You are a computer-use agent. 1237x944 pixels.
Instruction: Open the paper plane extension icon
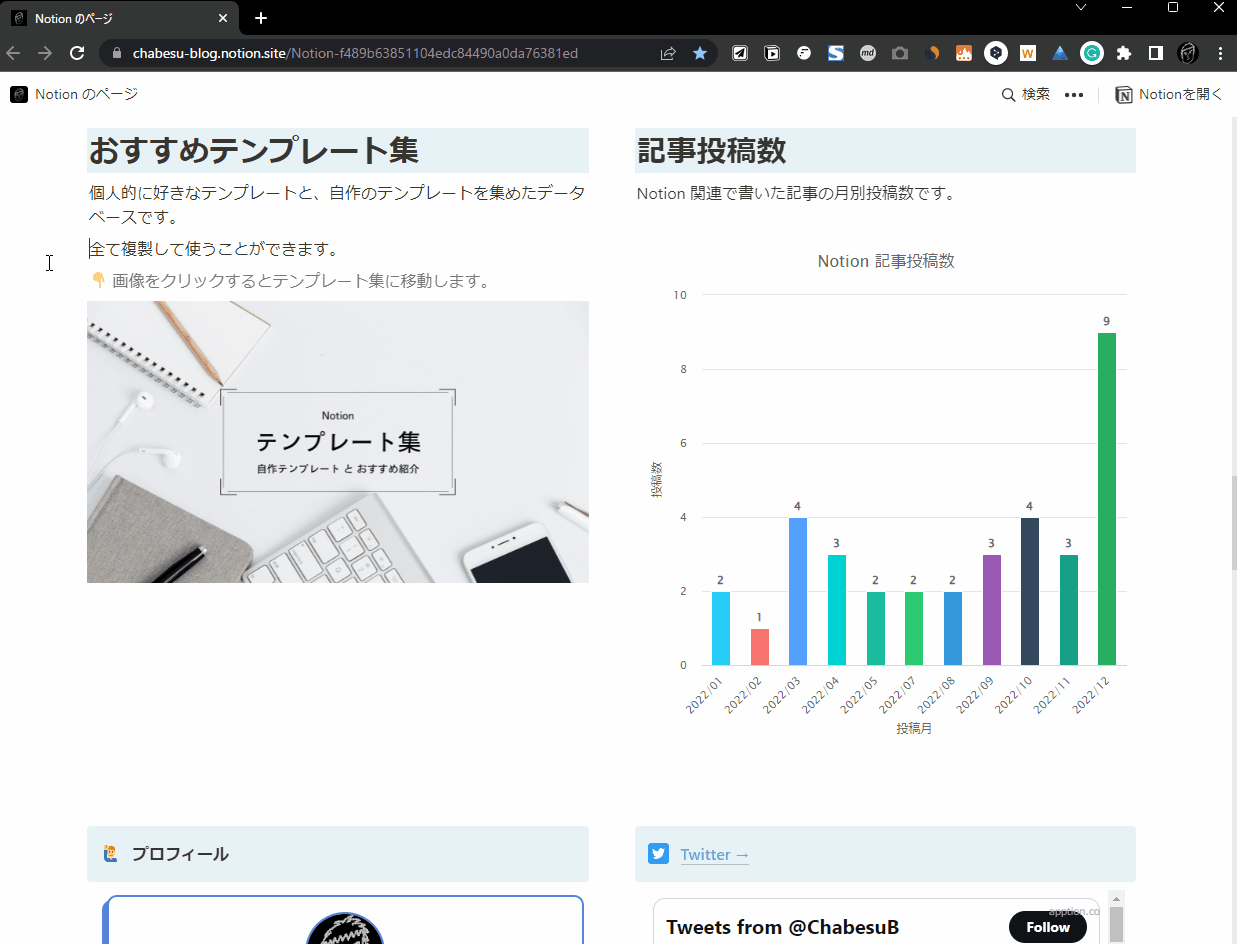pos(740,53)
